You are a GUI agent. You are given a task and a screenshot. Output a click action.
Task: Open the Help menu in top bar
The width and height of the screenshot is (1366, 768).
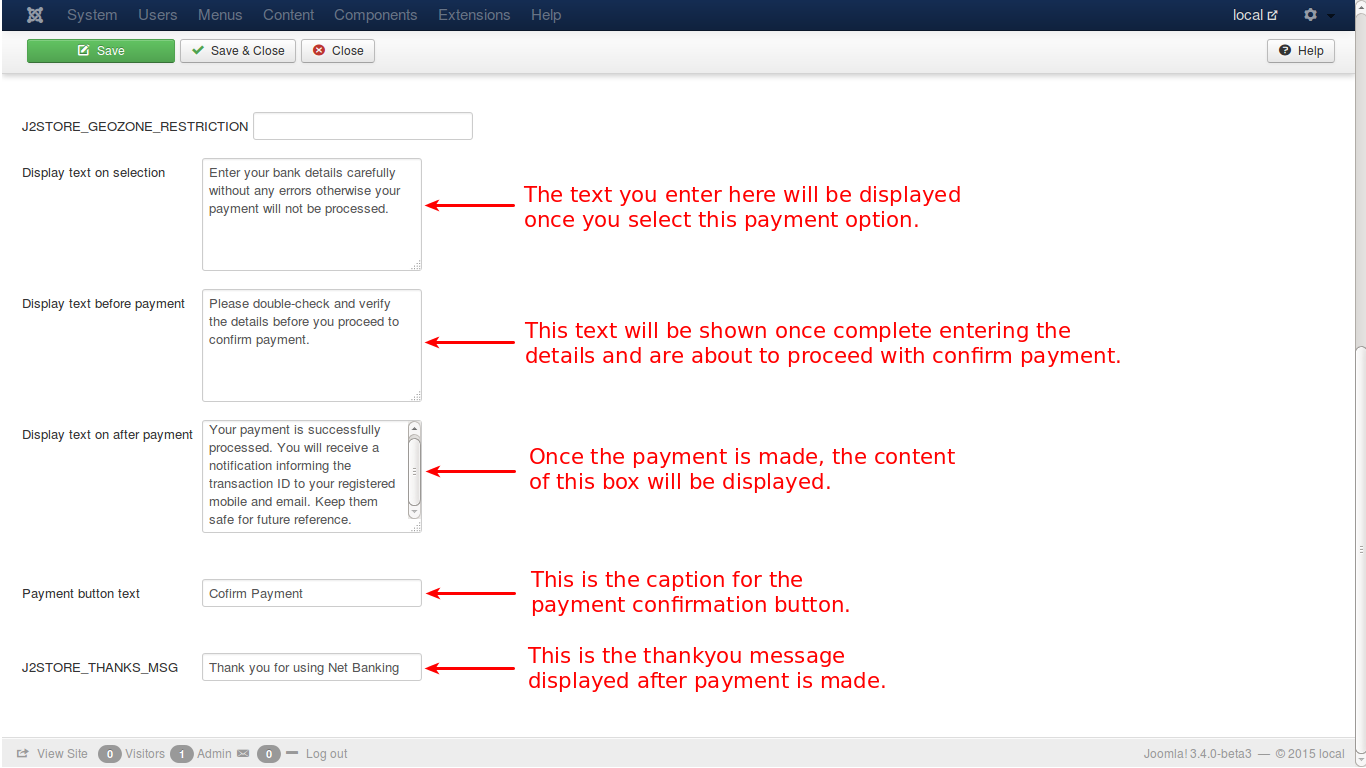546,15
